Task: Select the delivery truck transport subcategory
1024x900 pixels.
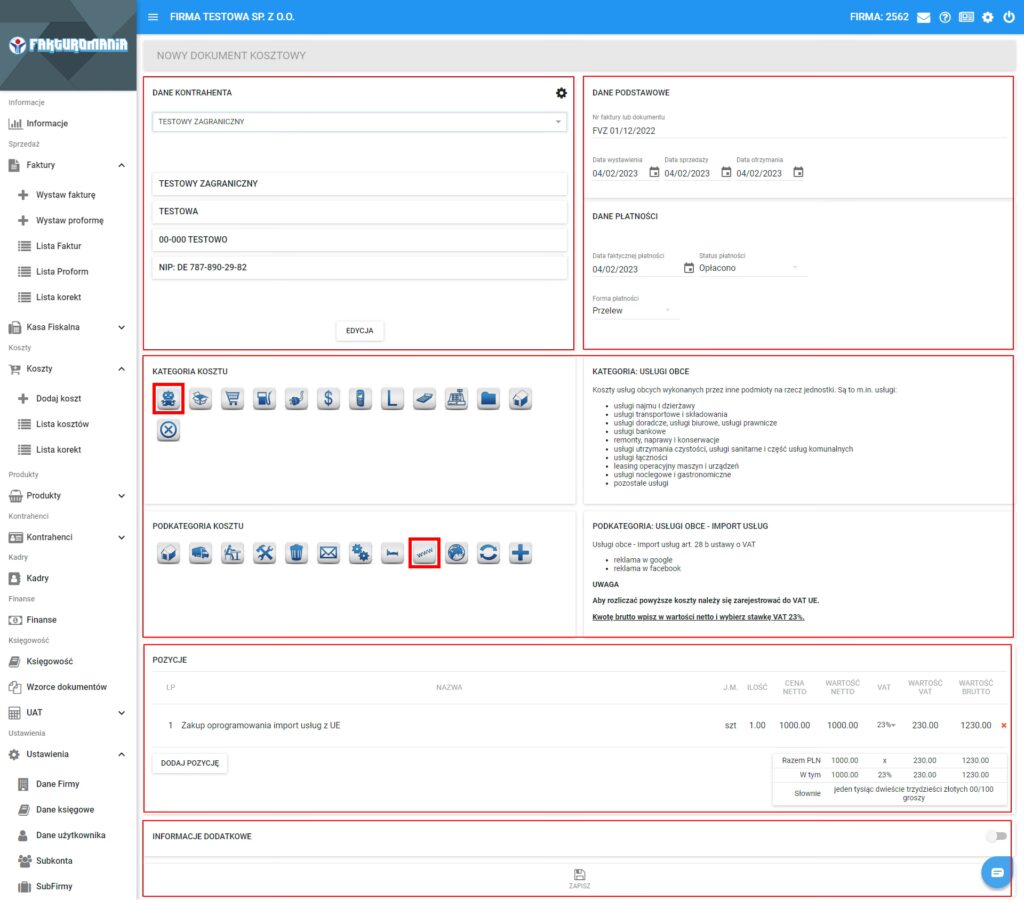Action: (x=200, y=553)
